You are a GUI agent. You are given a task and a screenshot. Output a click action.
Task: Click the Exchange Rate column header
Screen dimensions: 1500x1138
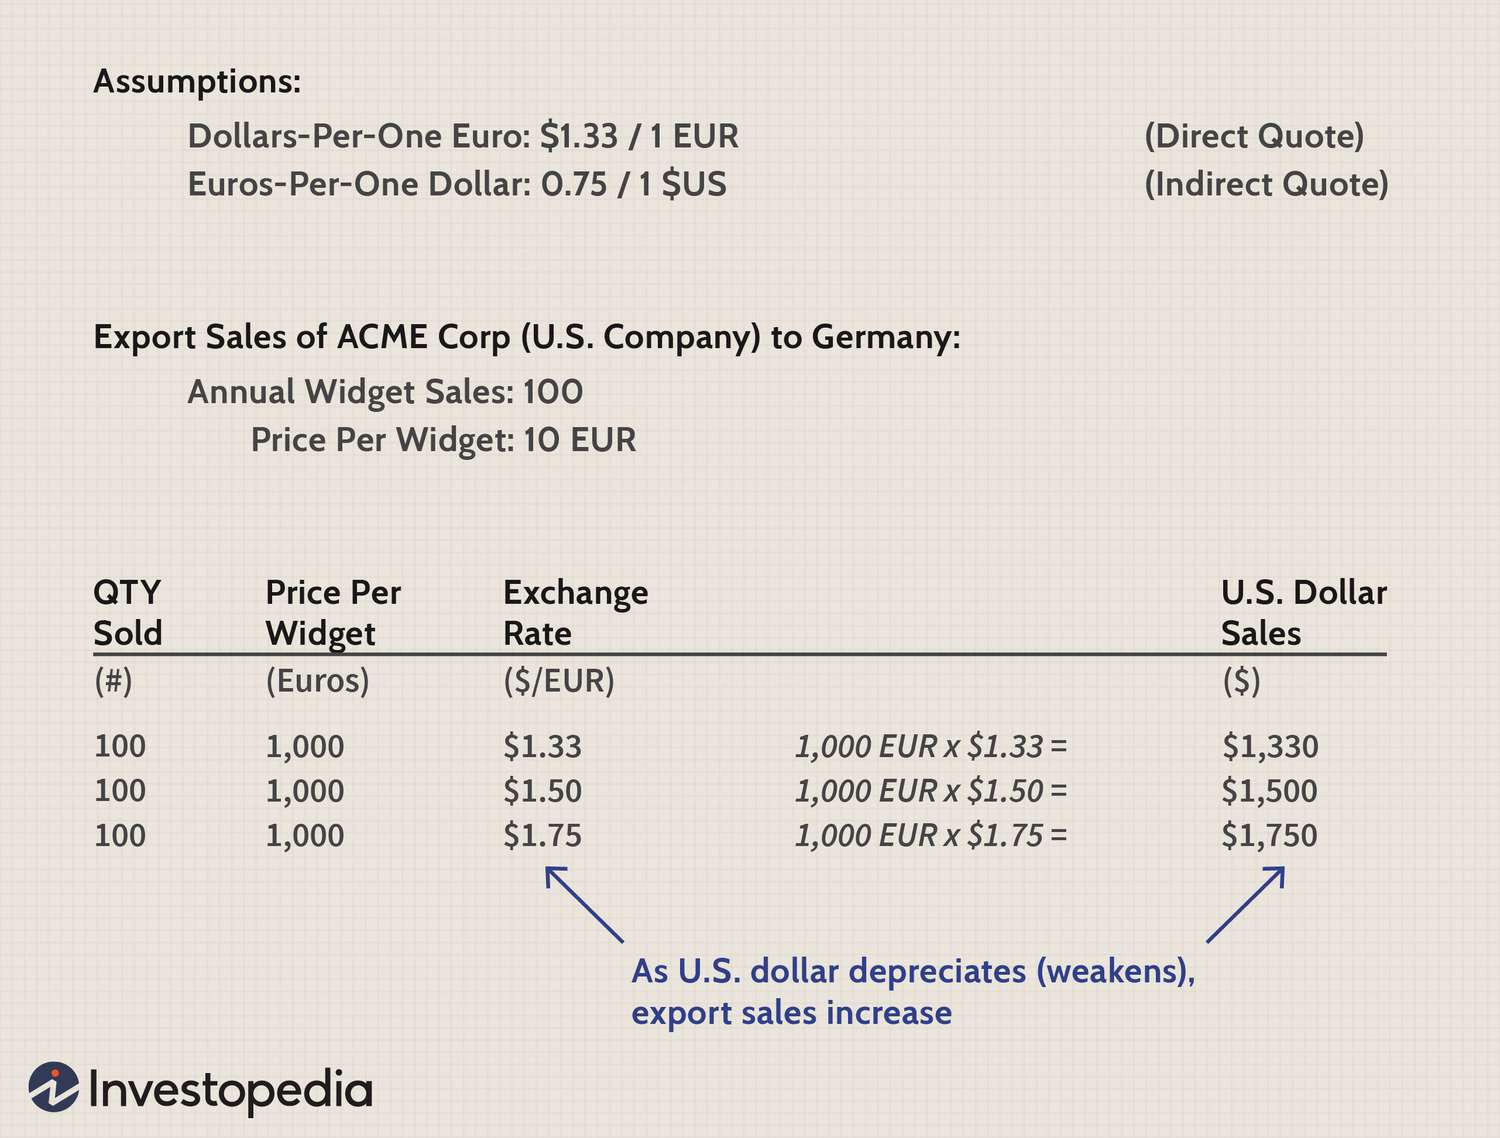575,612
